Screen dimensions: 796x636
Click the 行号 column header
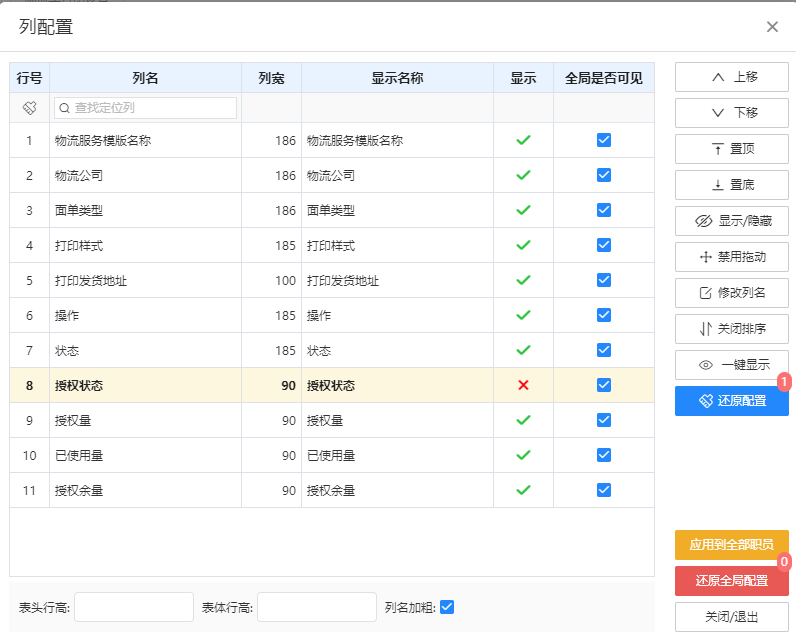pos(29,78)
